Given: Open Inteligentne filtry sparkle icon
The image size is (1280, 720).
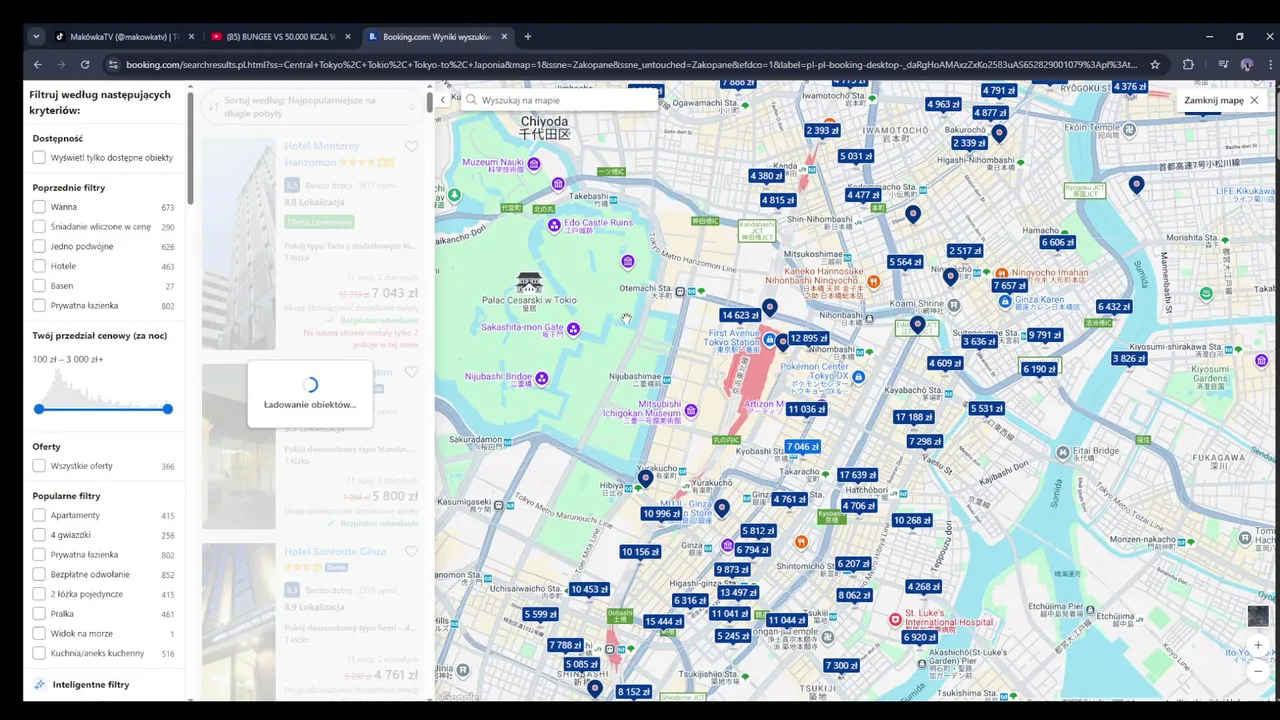Looking at the screenshot, I should click(40, 685).
